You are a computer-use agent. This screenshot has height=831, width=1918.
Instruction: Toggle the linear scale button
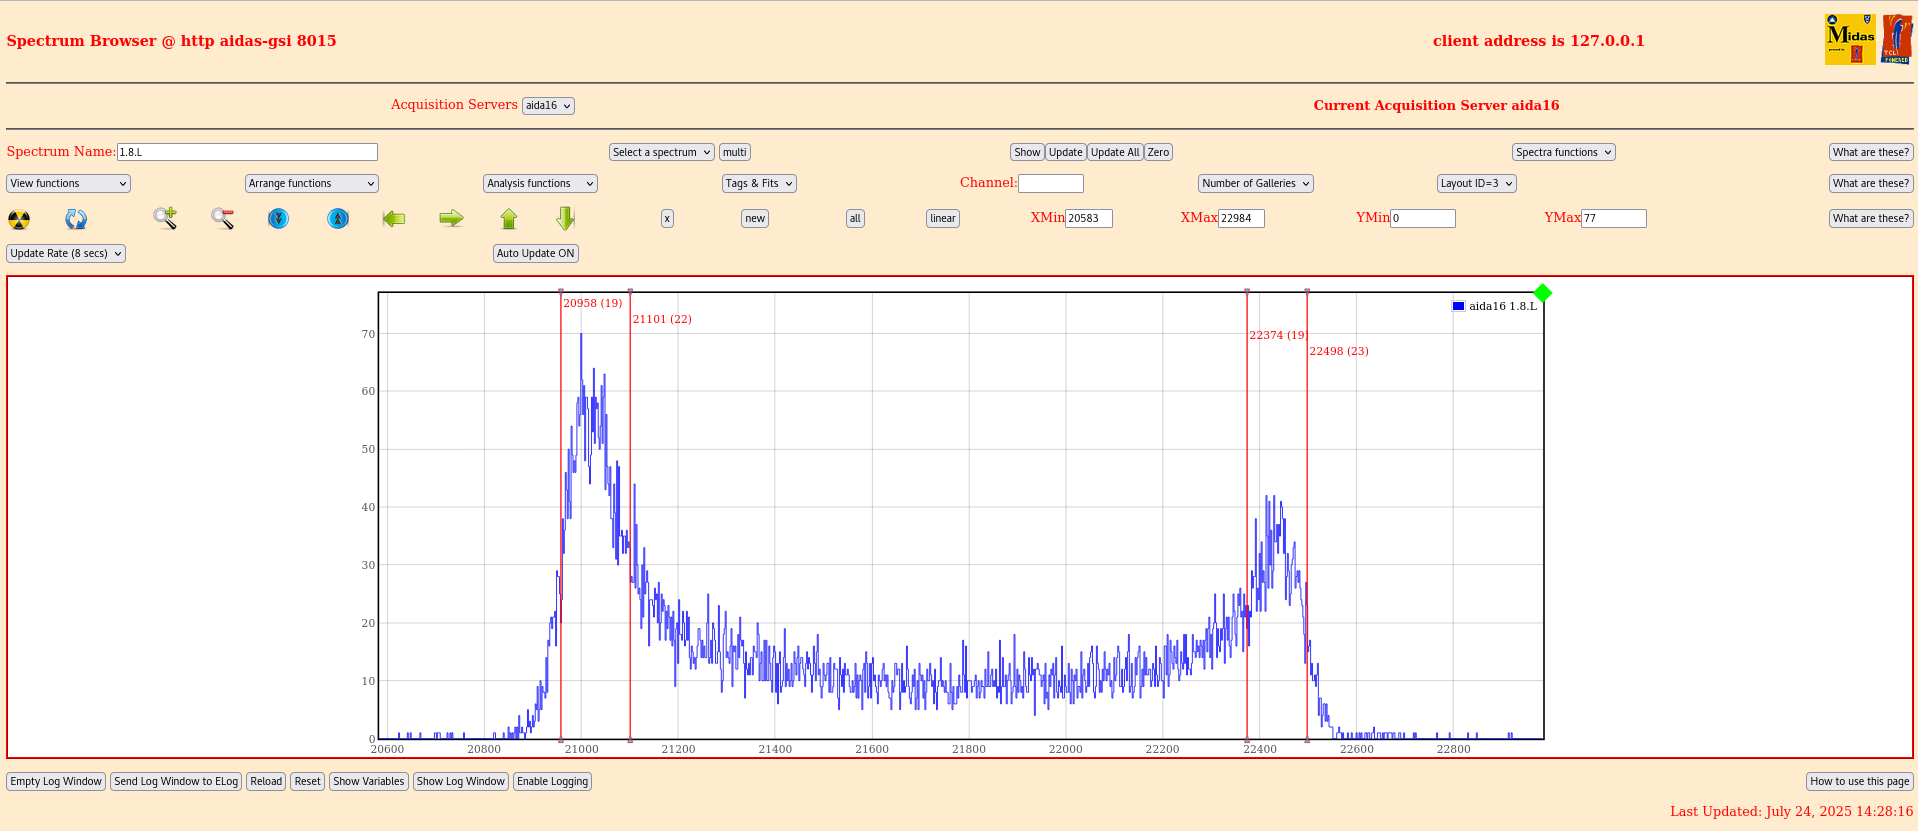tap(942, 219)
